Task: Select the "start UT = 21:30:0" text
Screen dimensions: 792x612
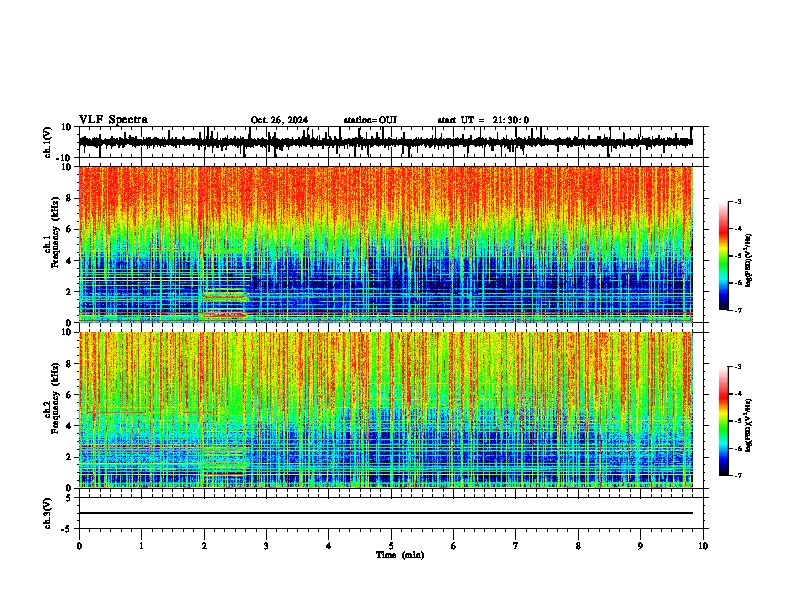Action: (x=483, y=120)
